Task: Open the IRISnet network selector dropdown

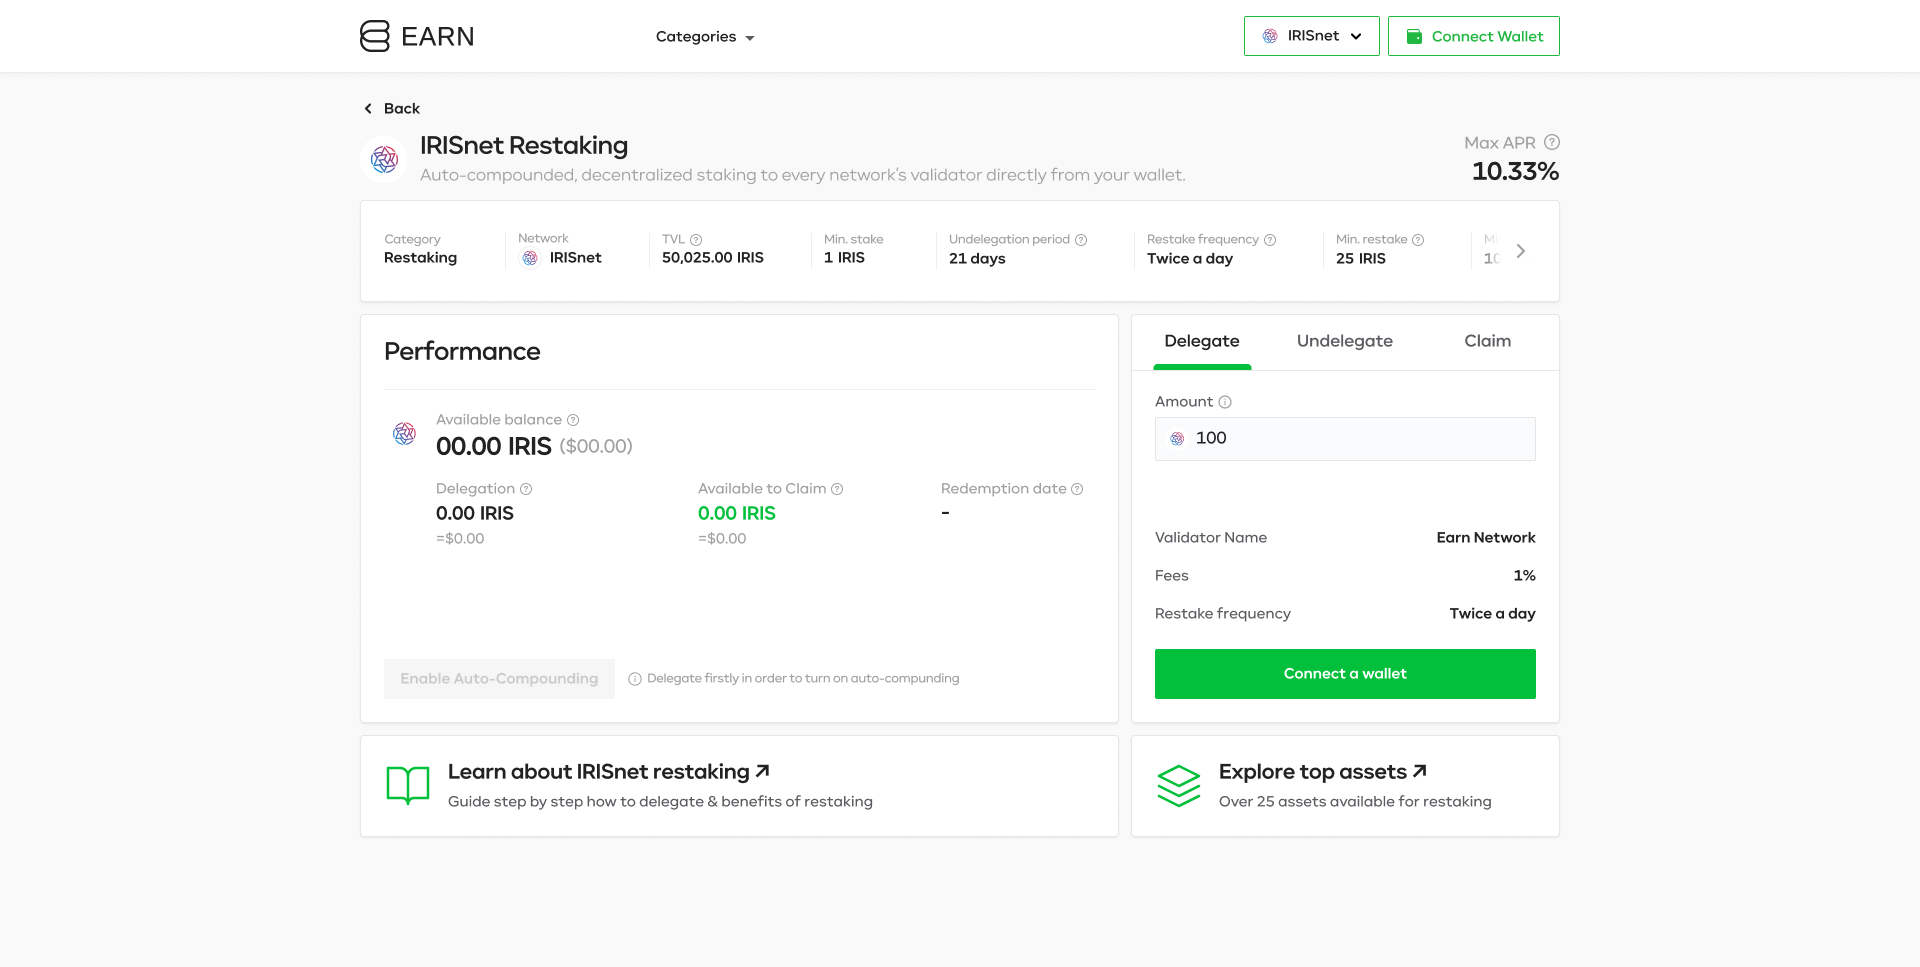Action: [x=1311, y=36]
